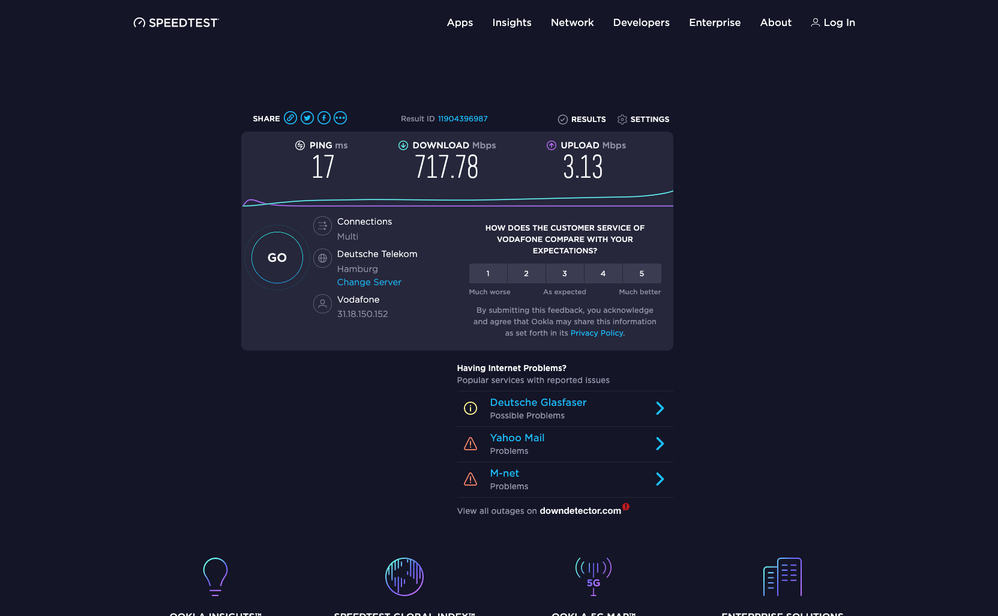Click Deutsche Glasfaser info warning icon
The width and height of the screenshot is (998, 616).
click(x=470, y=409)
